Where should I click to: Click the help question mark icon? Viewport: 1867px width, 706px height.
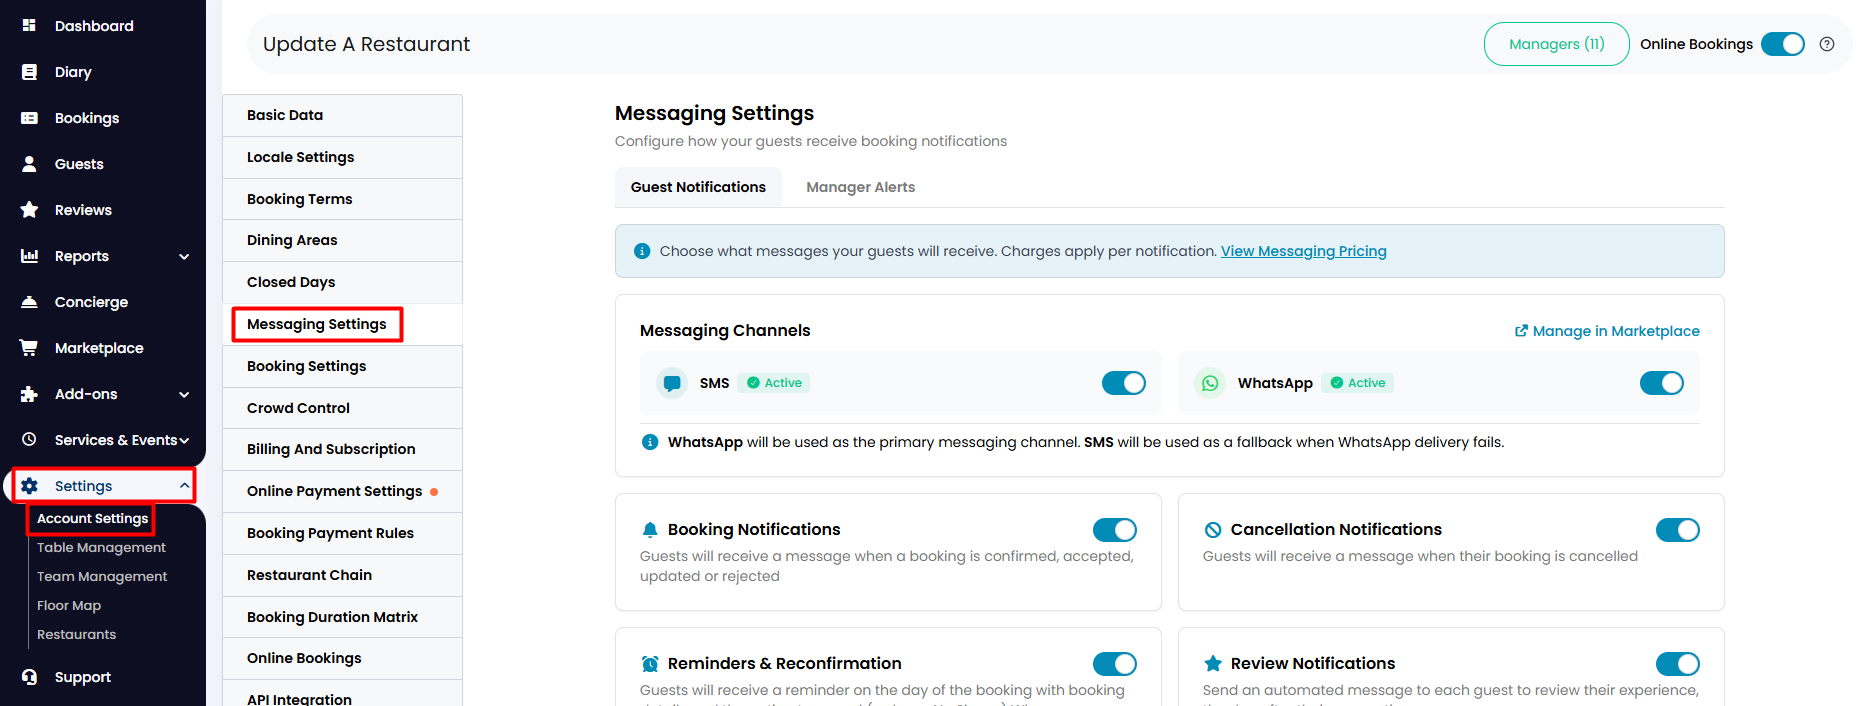coord(1827,44)
